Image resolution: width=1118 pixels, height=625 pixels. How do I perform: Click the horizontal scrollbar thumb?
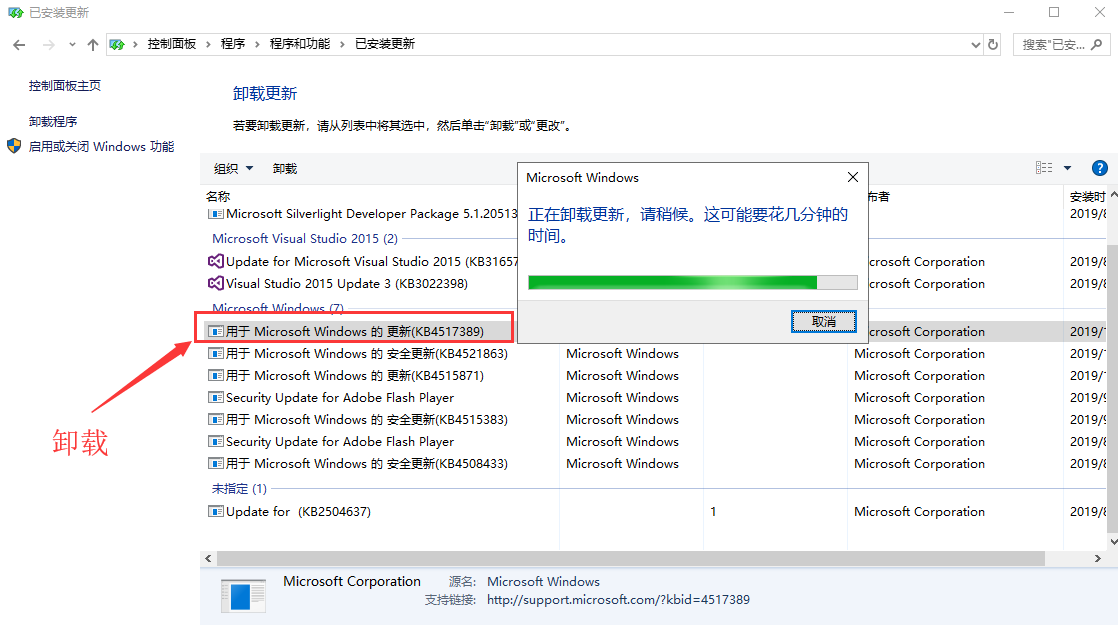631,559
